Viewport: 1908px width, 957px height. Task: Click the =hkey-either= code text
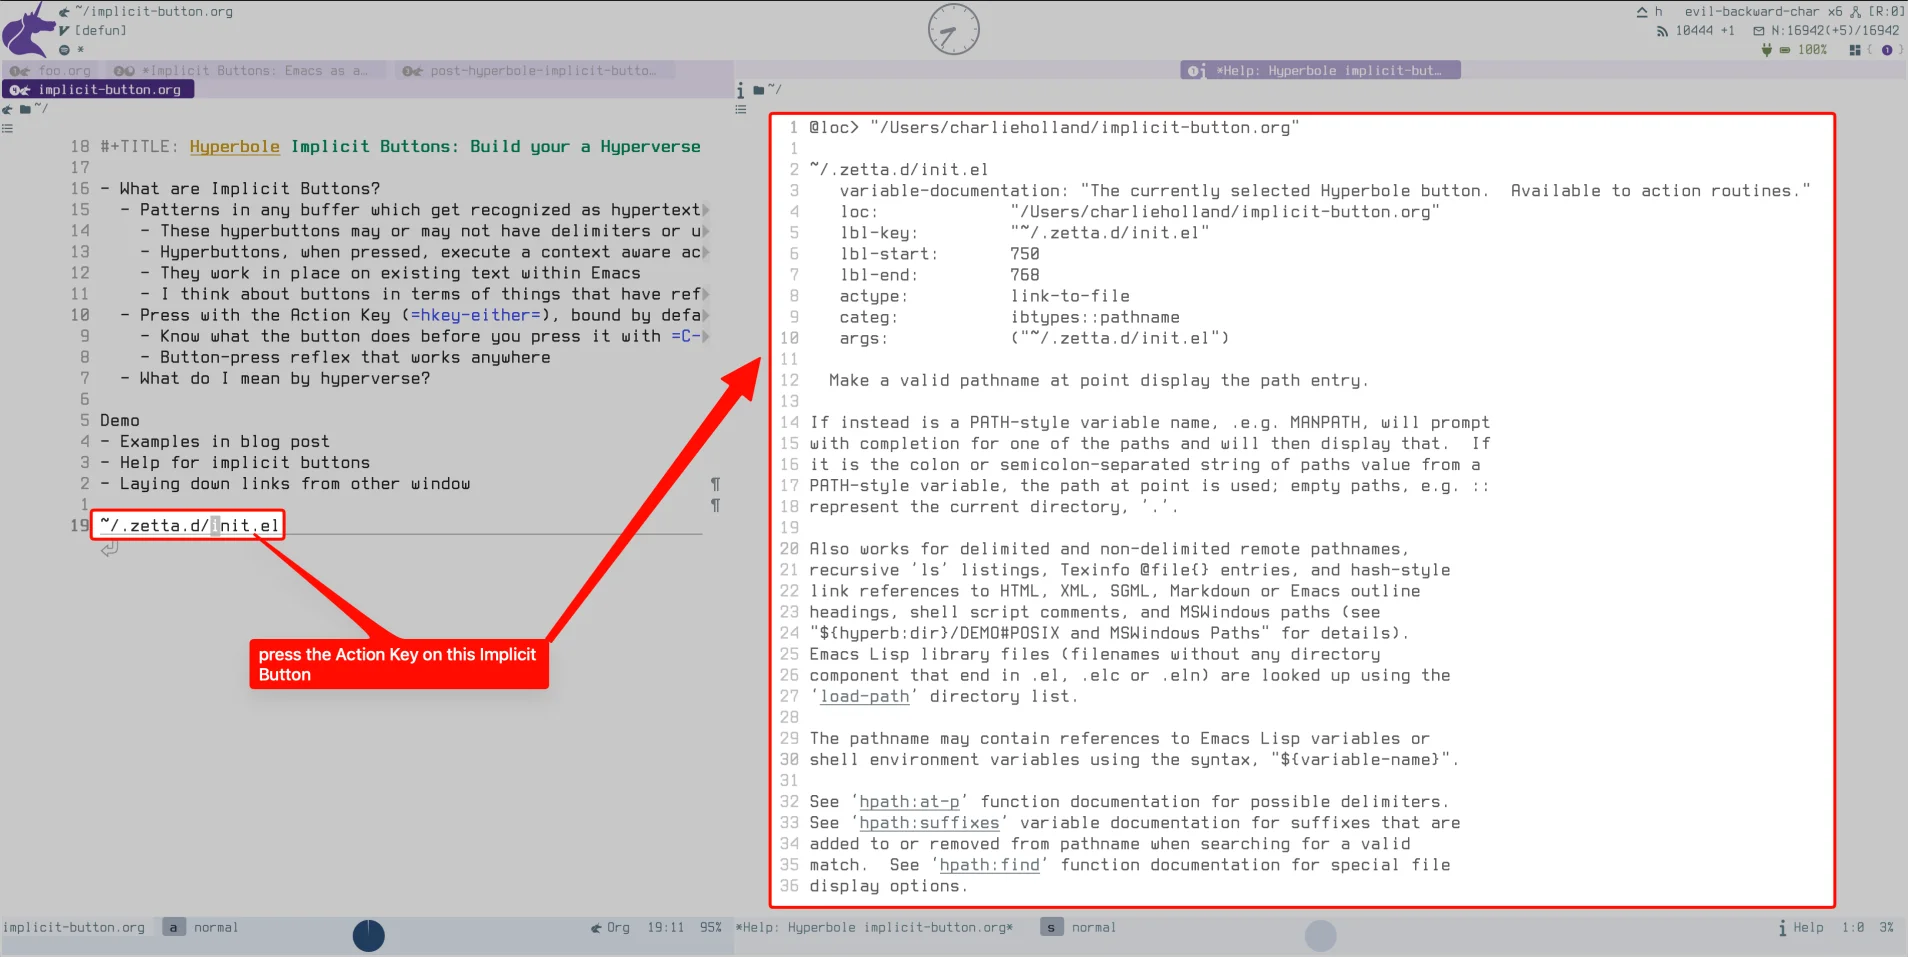pos(475,315)
